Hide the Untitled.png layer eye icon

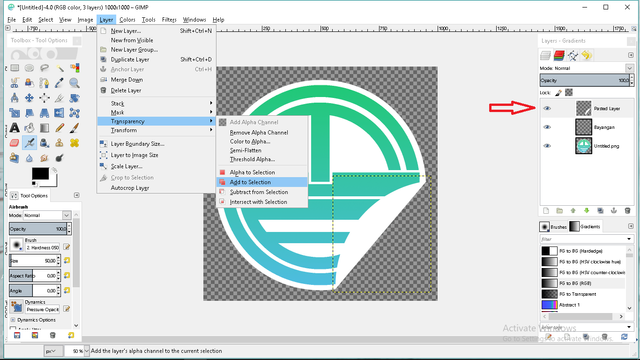point(547,146)
